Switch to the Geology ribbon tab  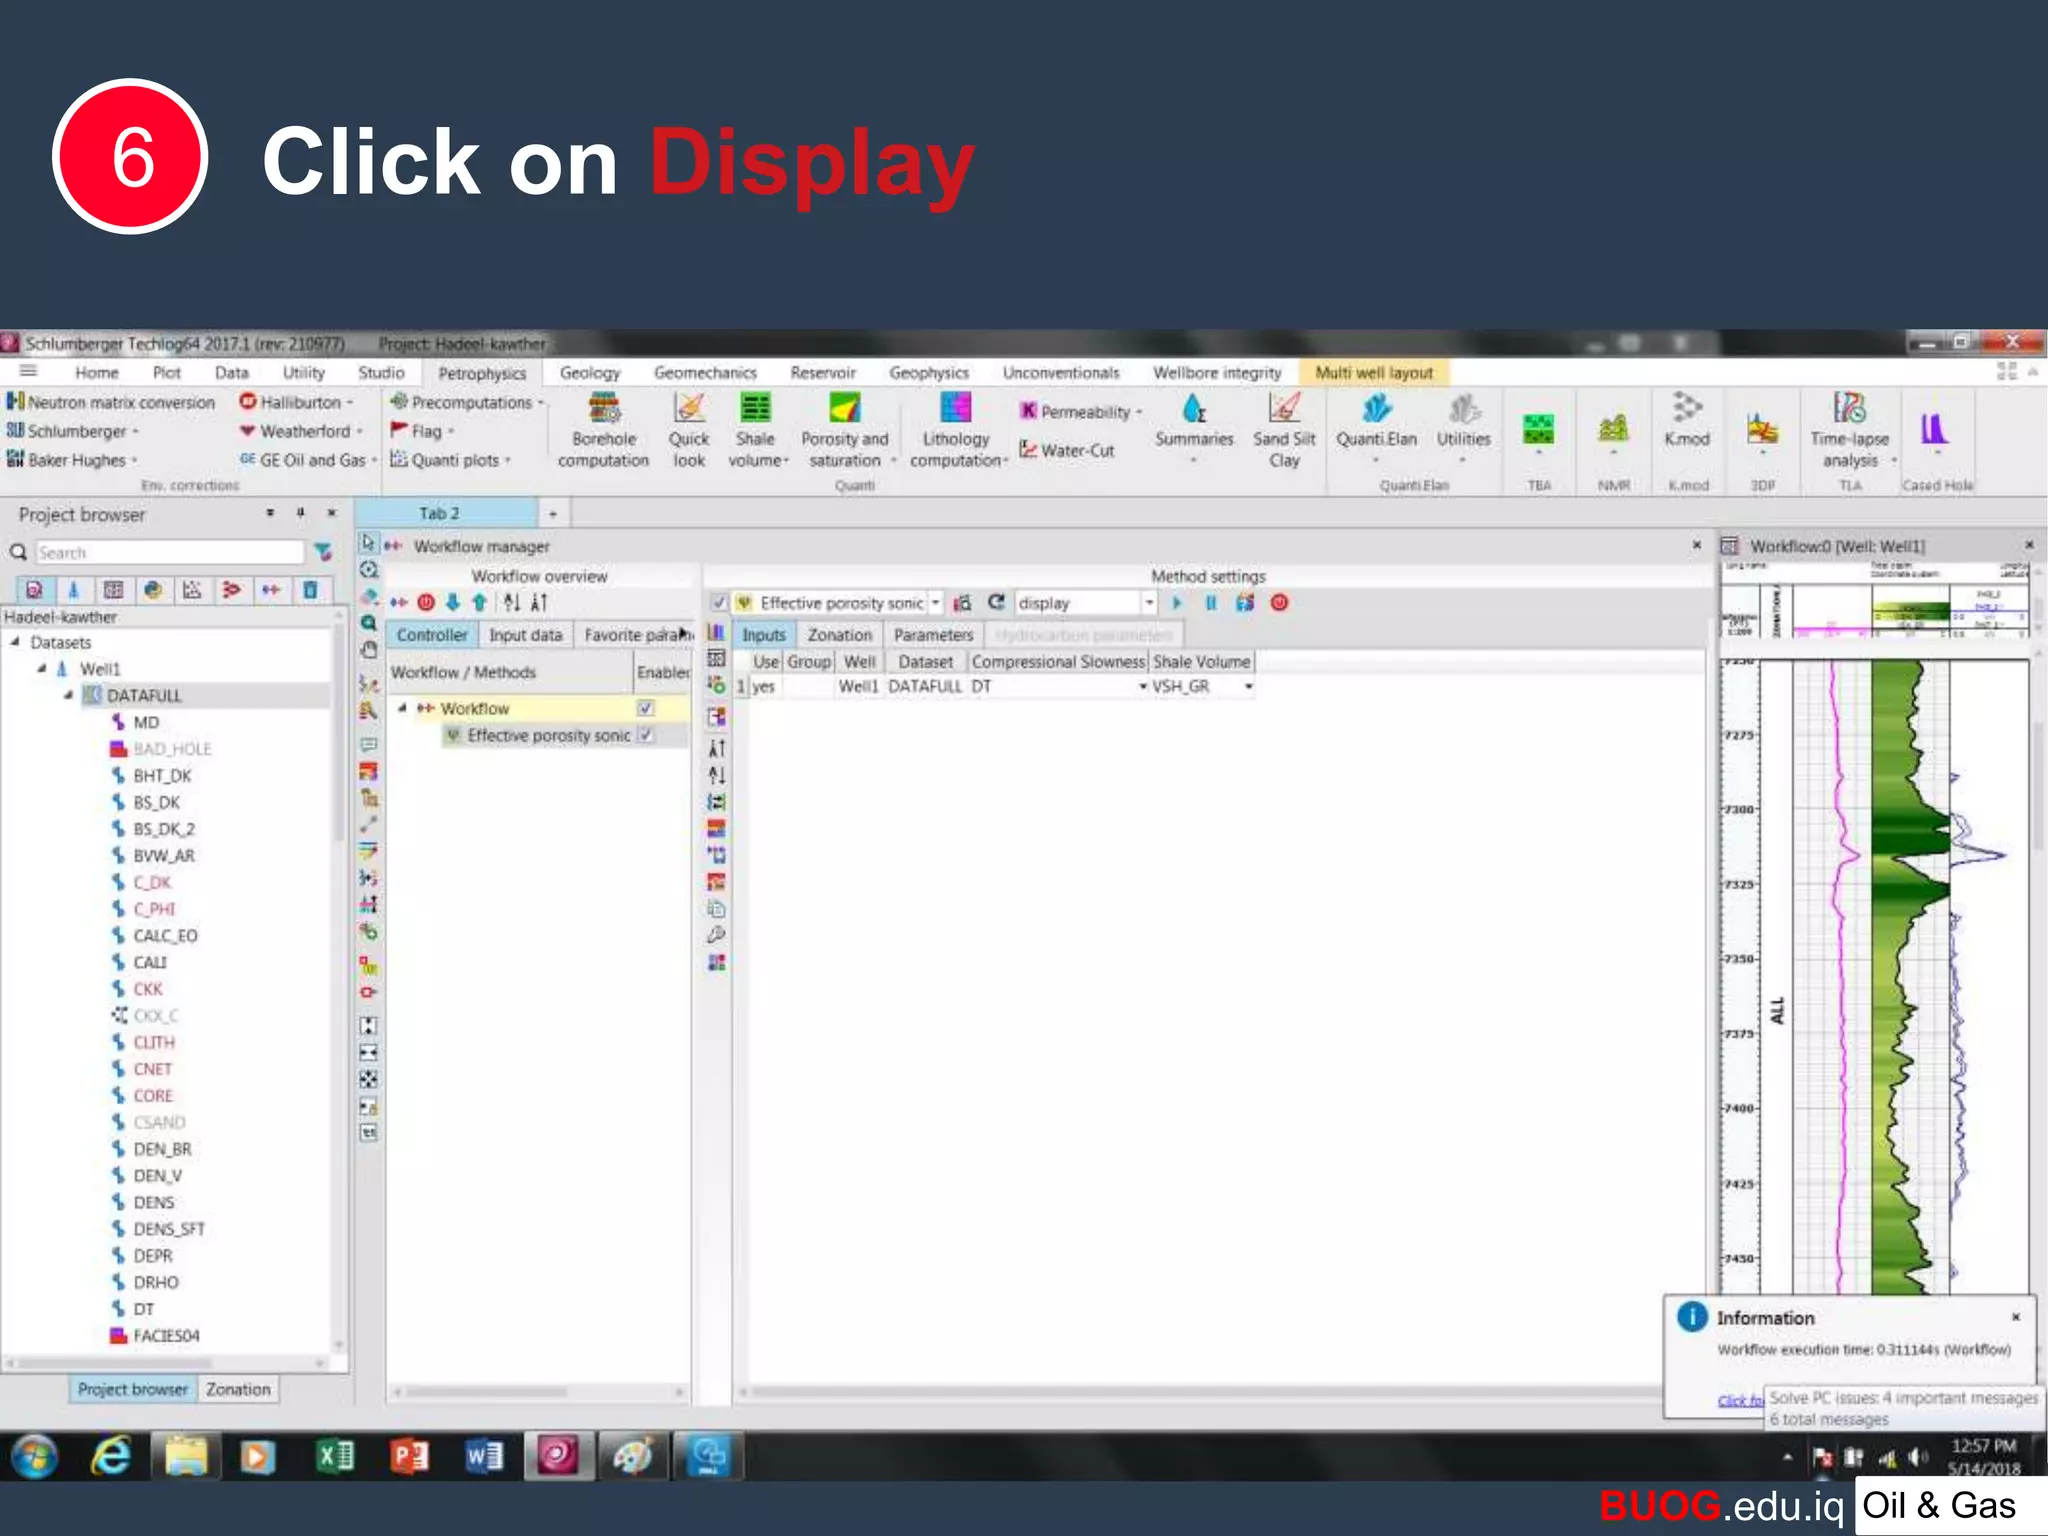coord(590,373)
